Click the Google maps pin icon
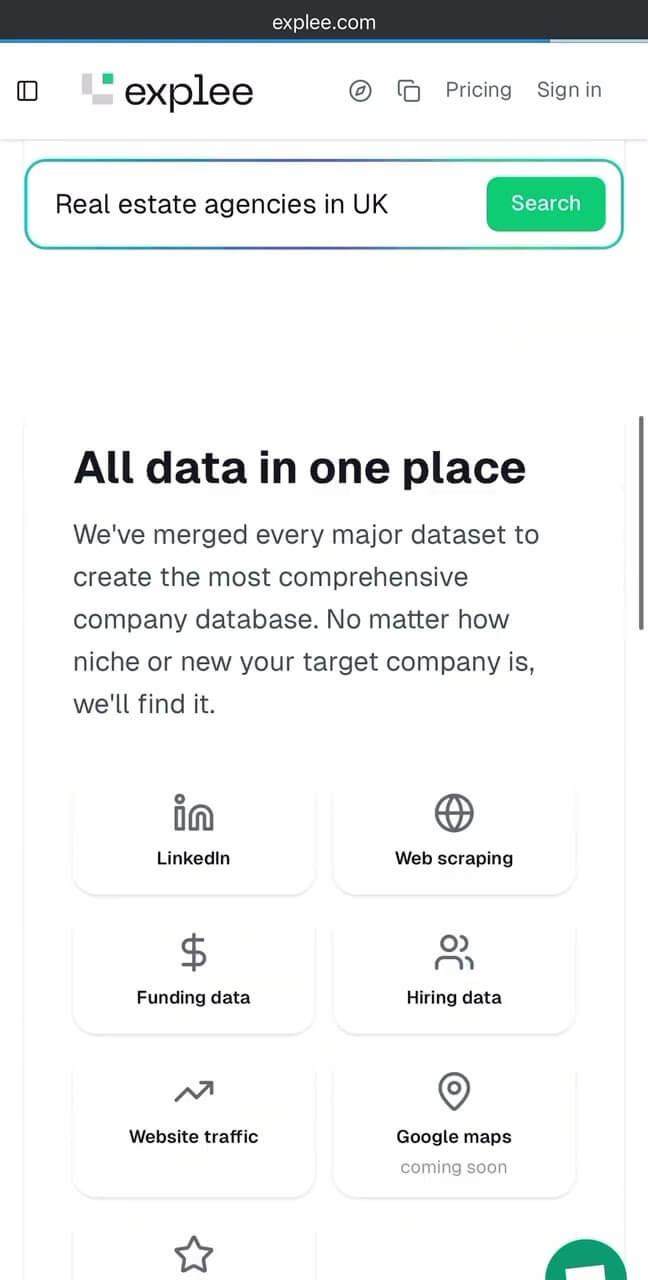648x1280 pixels. click(454, 1091)
